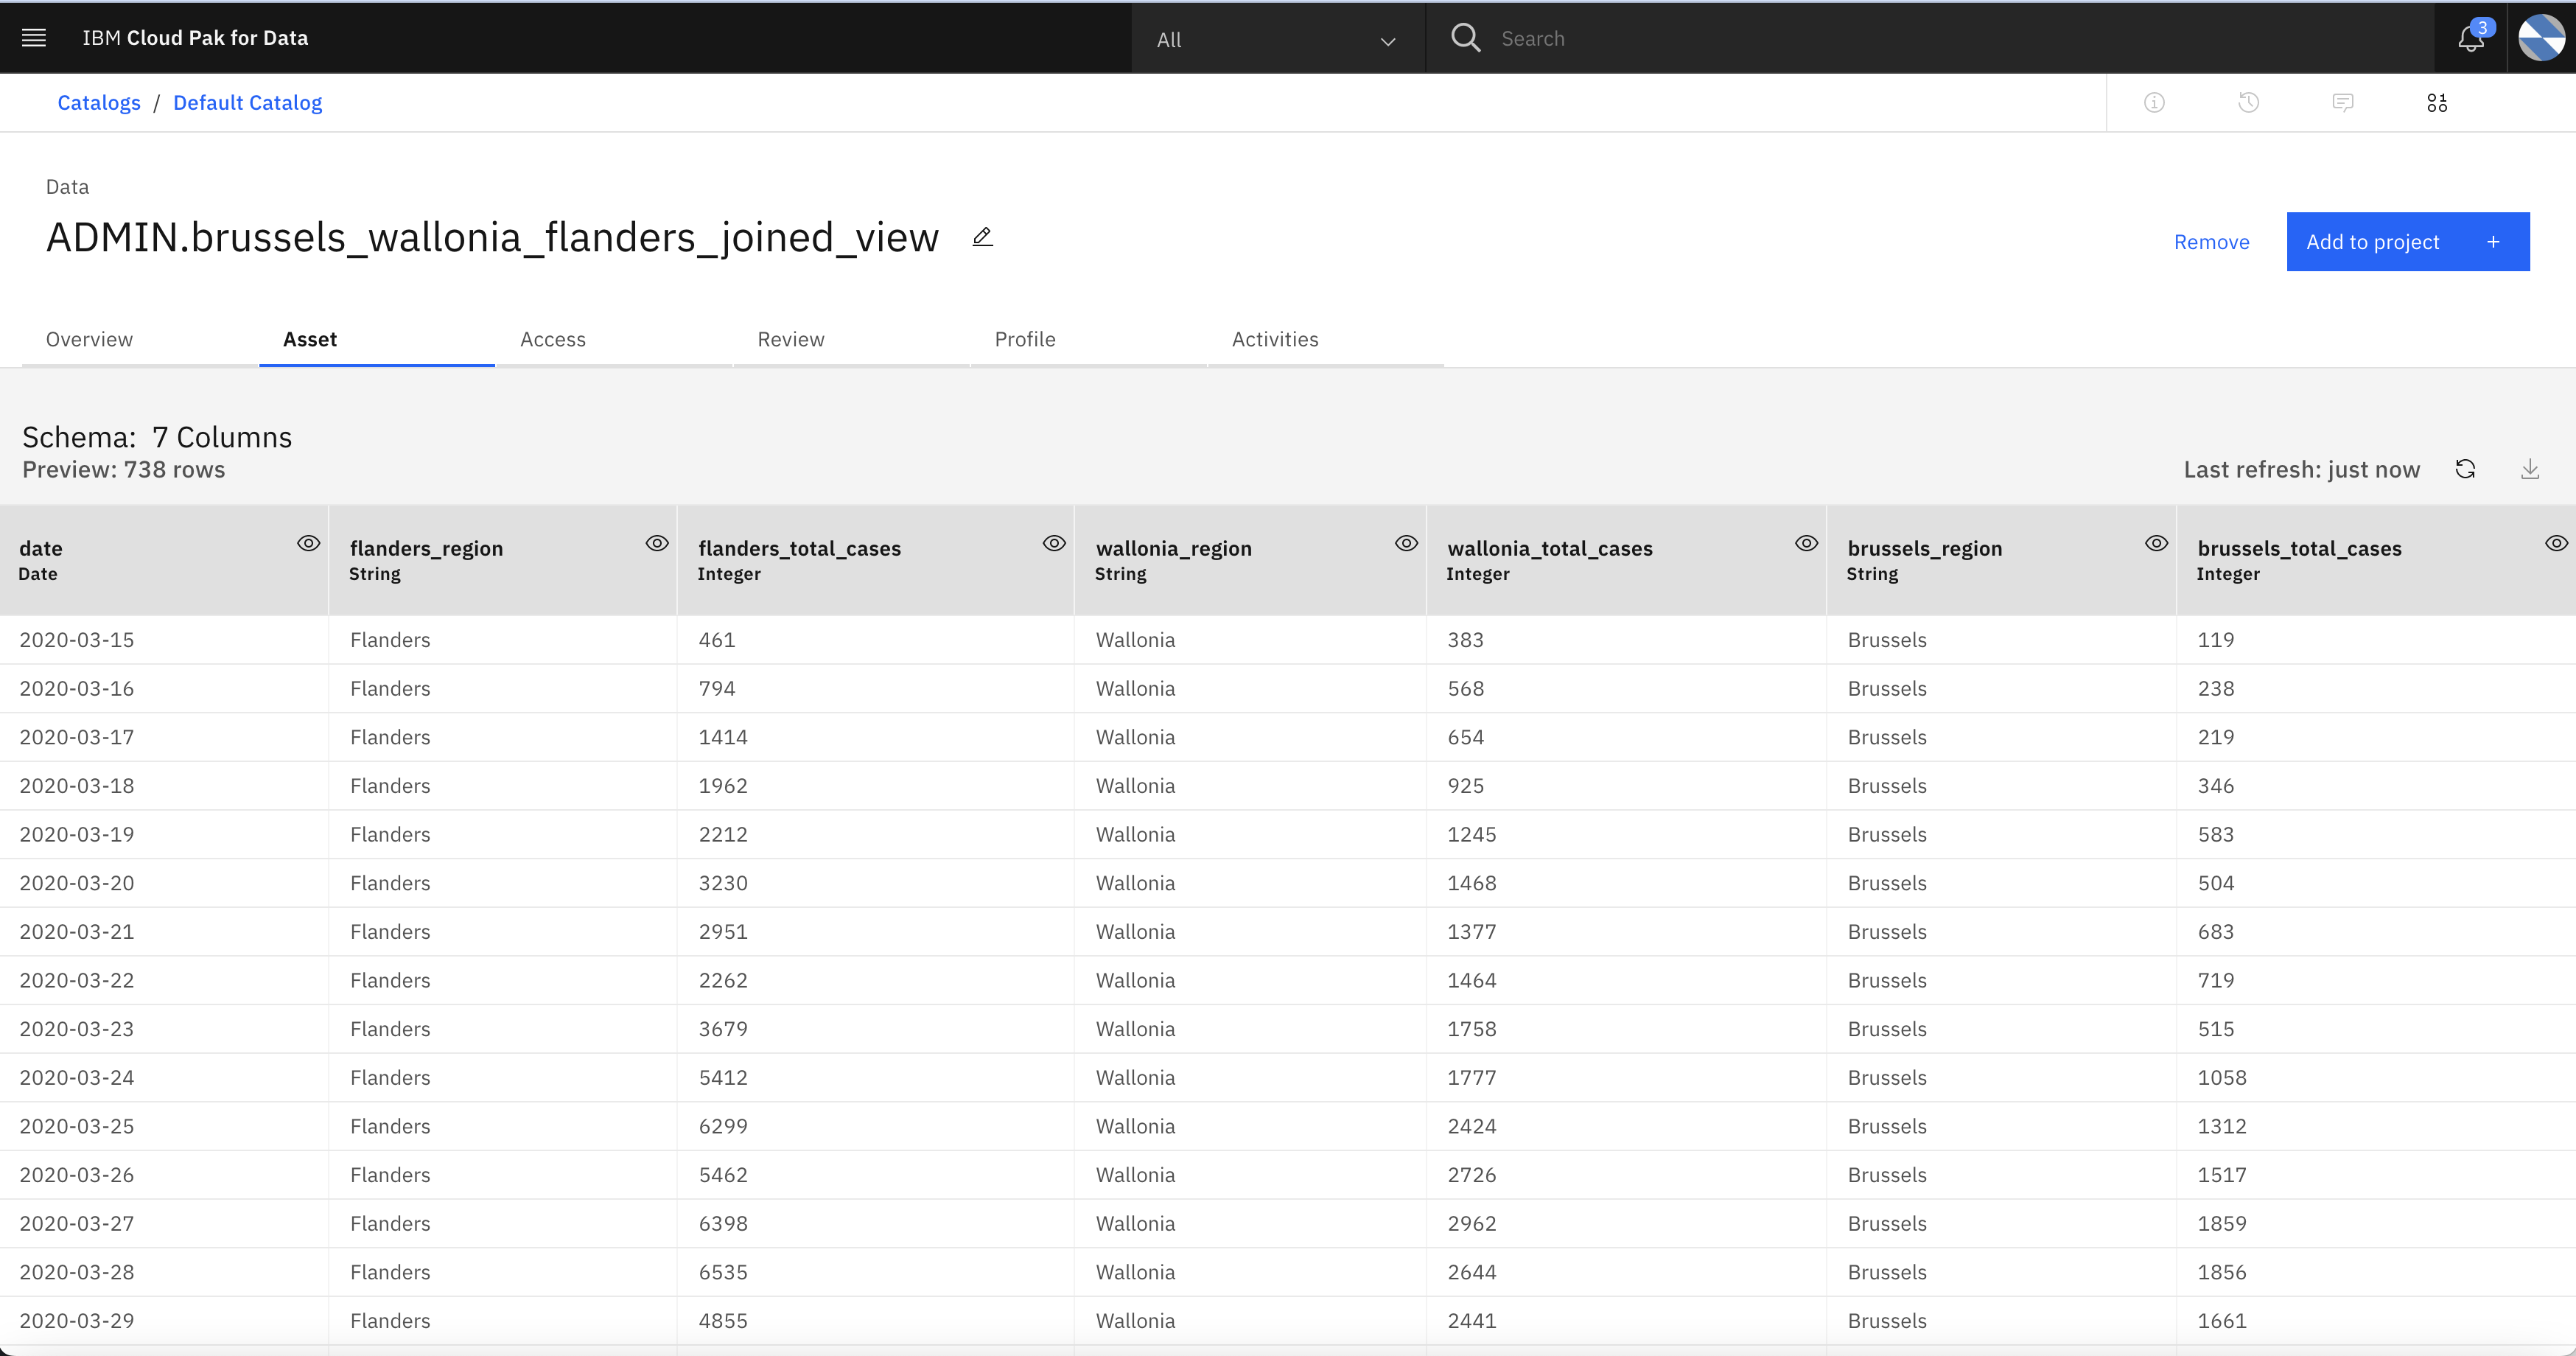Open the information panel icon

(2154, 102)
